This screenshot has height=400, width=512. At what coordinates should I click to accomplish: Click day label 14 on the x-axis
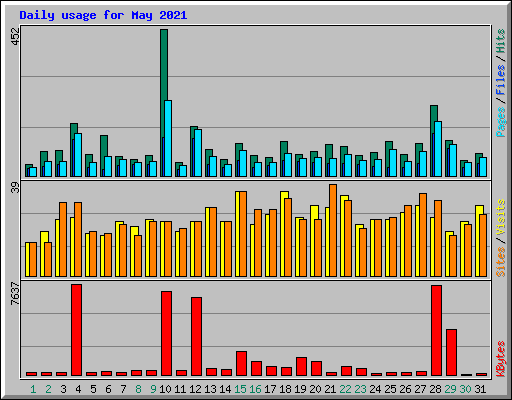[x=225, y=389]
